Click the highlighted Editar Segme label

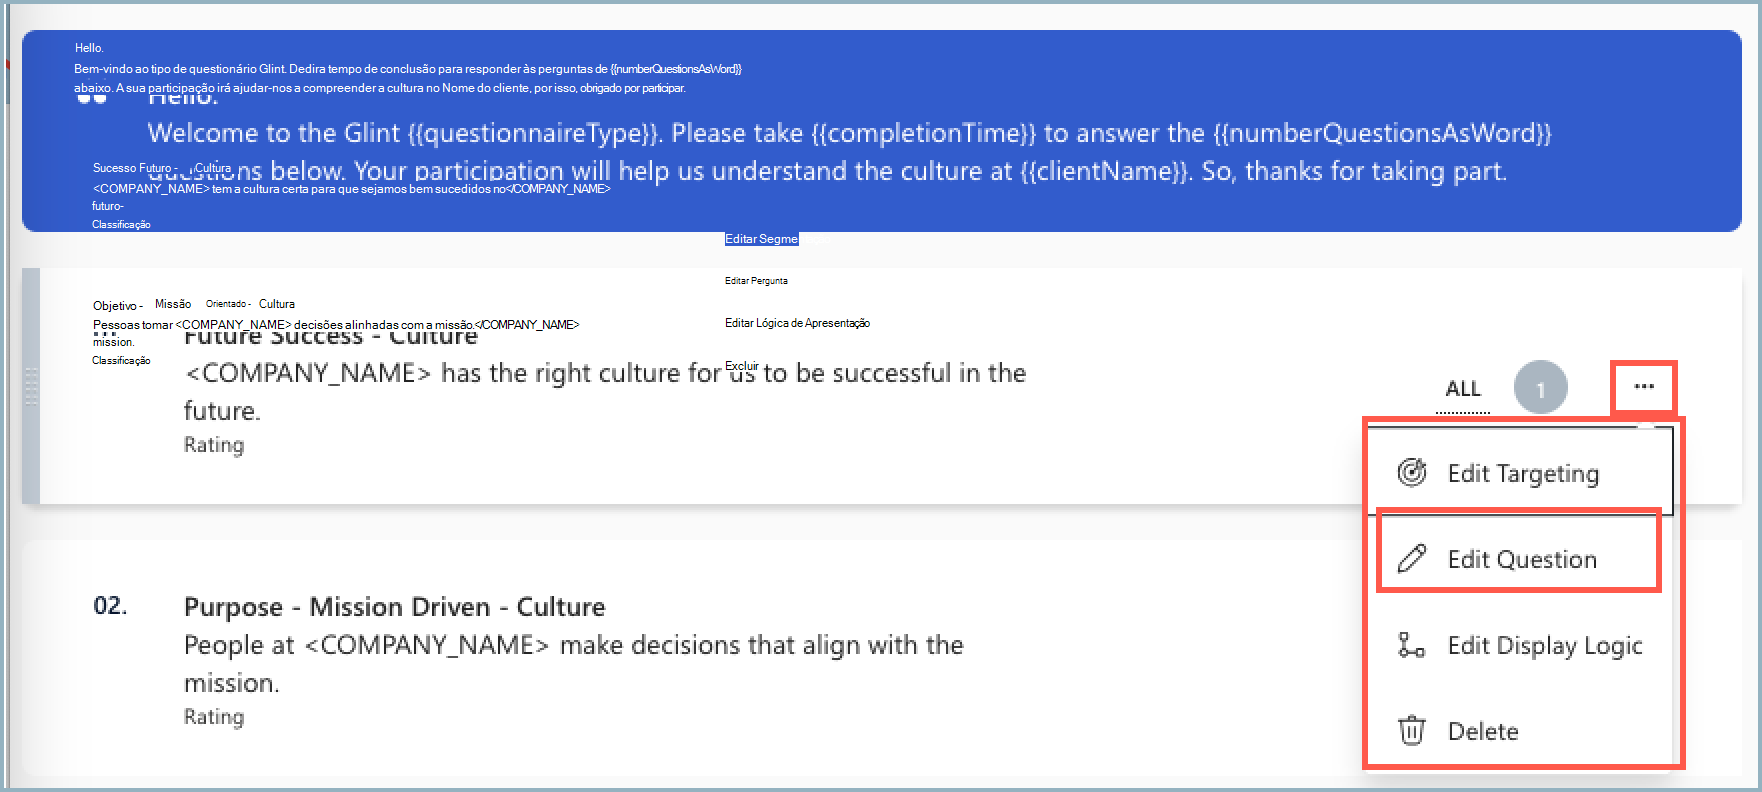pos(761,239)
